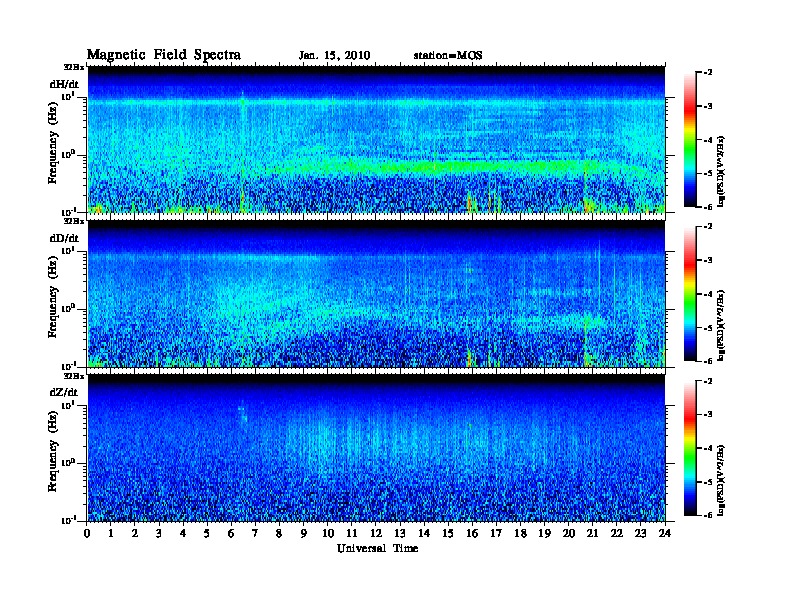Click hour tick label "14" on time axis
This screenshot has width=792, height=612.
tap(424, 533)
